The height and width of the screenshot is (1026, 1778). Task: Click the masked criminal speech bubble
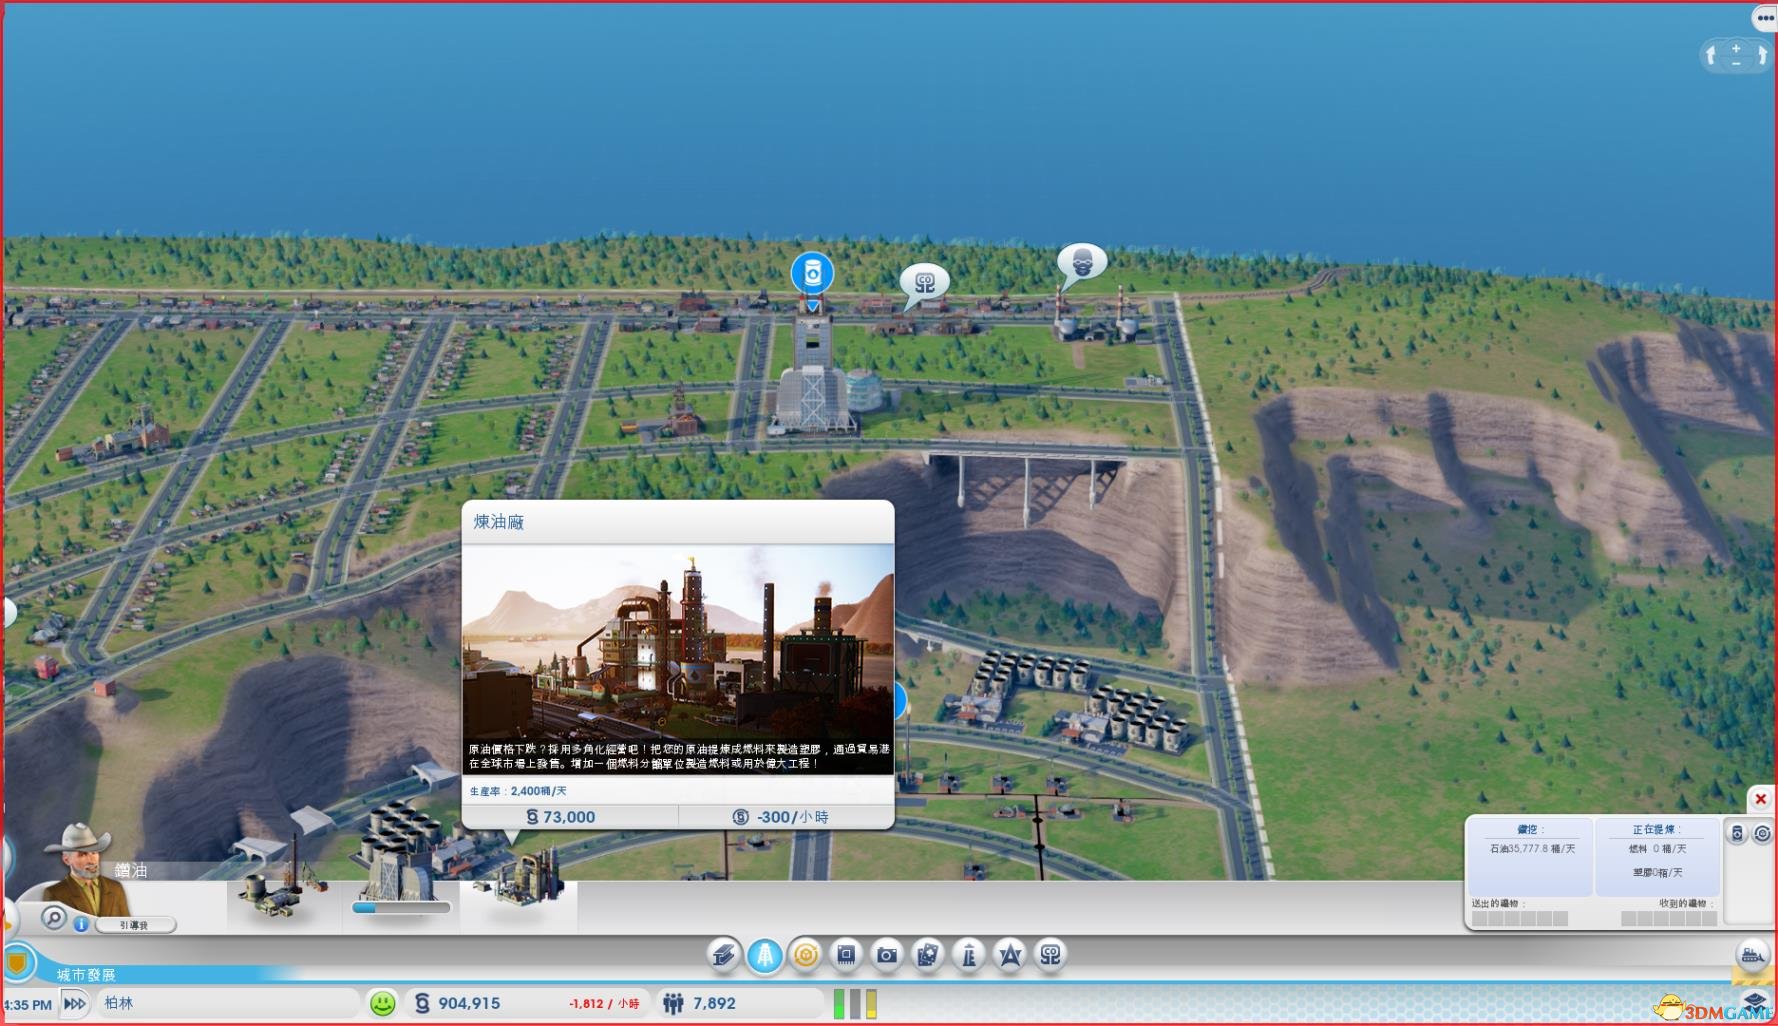pyautogui.click(x=1082, y=264)
